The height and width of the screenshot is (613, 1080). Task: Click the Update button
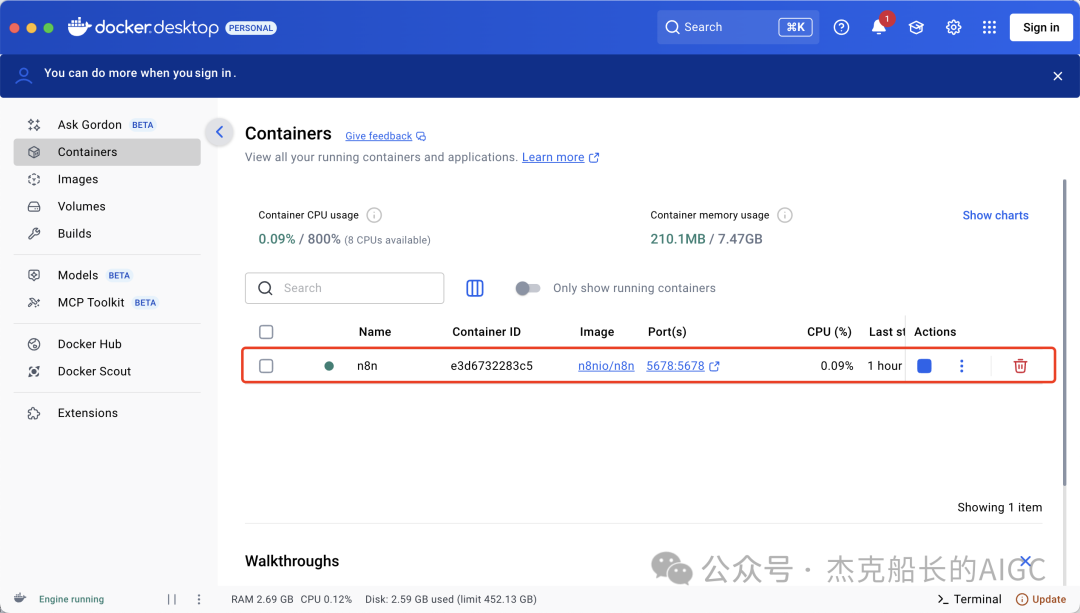1041,599
